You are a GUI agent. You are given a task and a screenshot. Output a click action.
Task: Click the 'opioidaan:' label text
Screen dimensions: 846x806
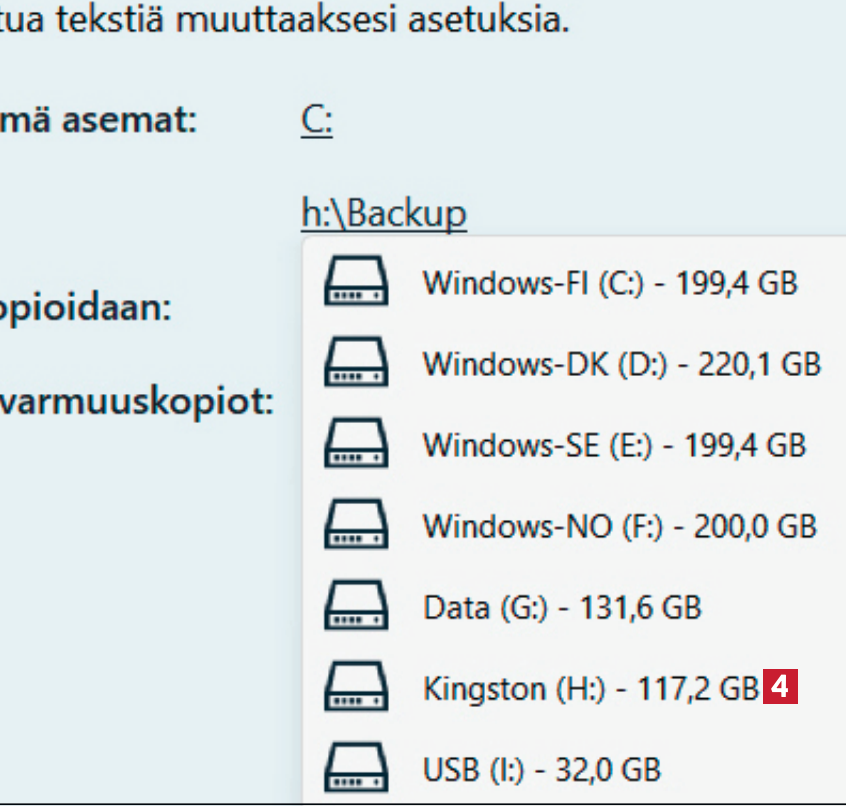coord(84,308)
